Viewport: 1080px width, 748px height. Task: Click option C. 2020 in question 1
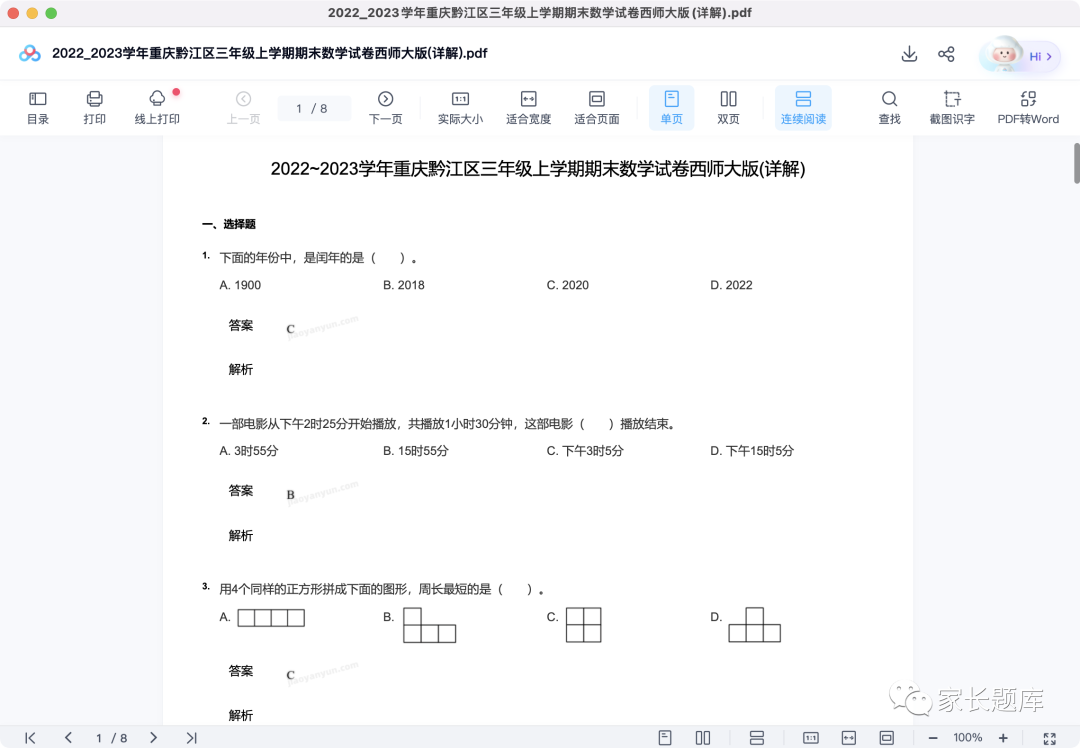568,285
